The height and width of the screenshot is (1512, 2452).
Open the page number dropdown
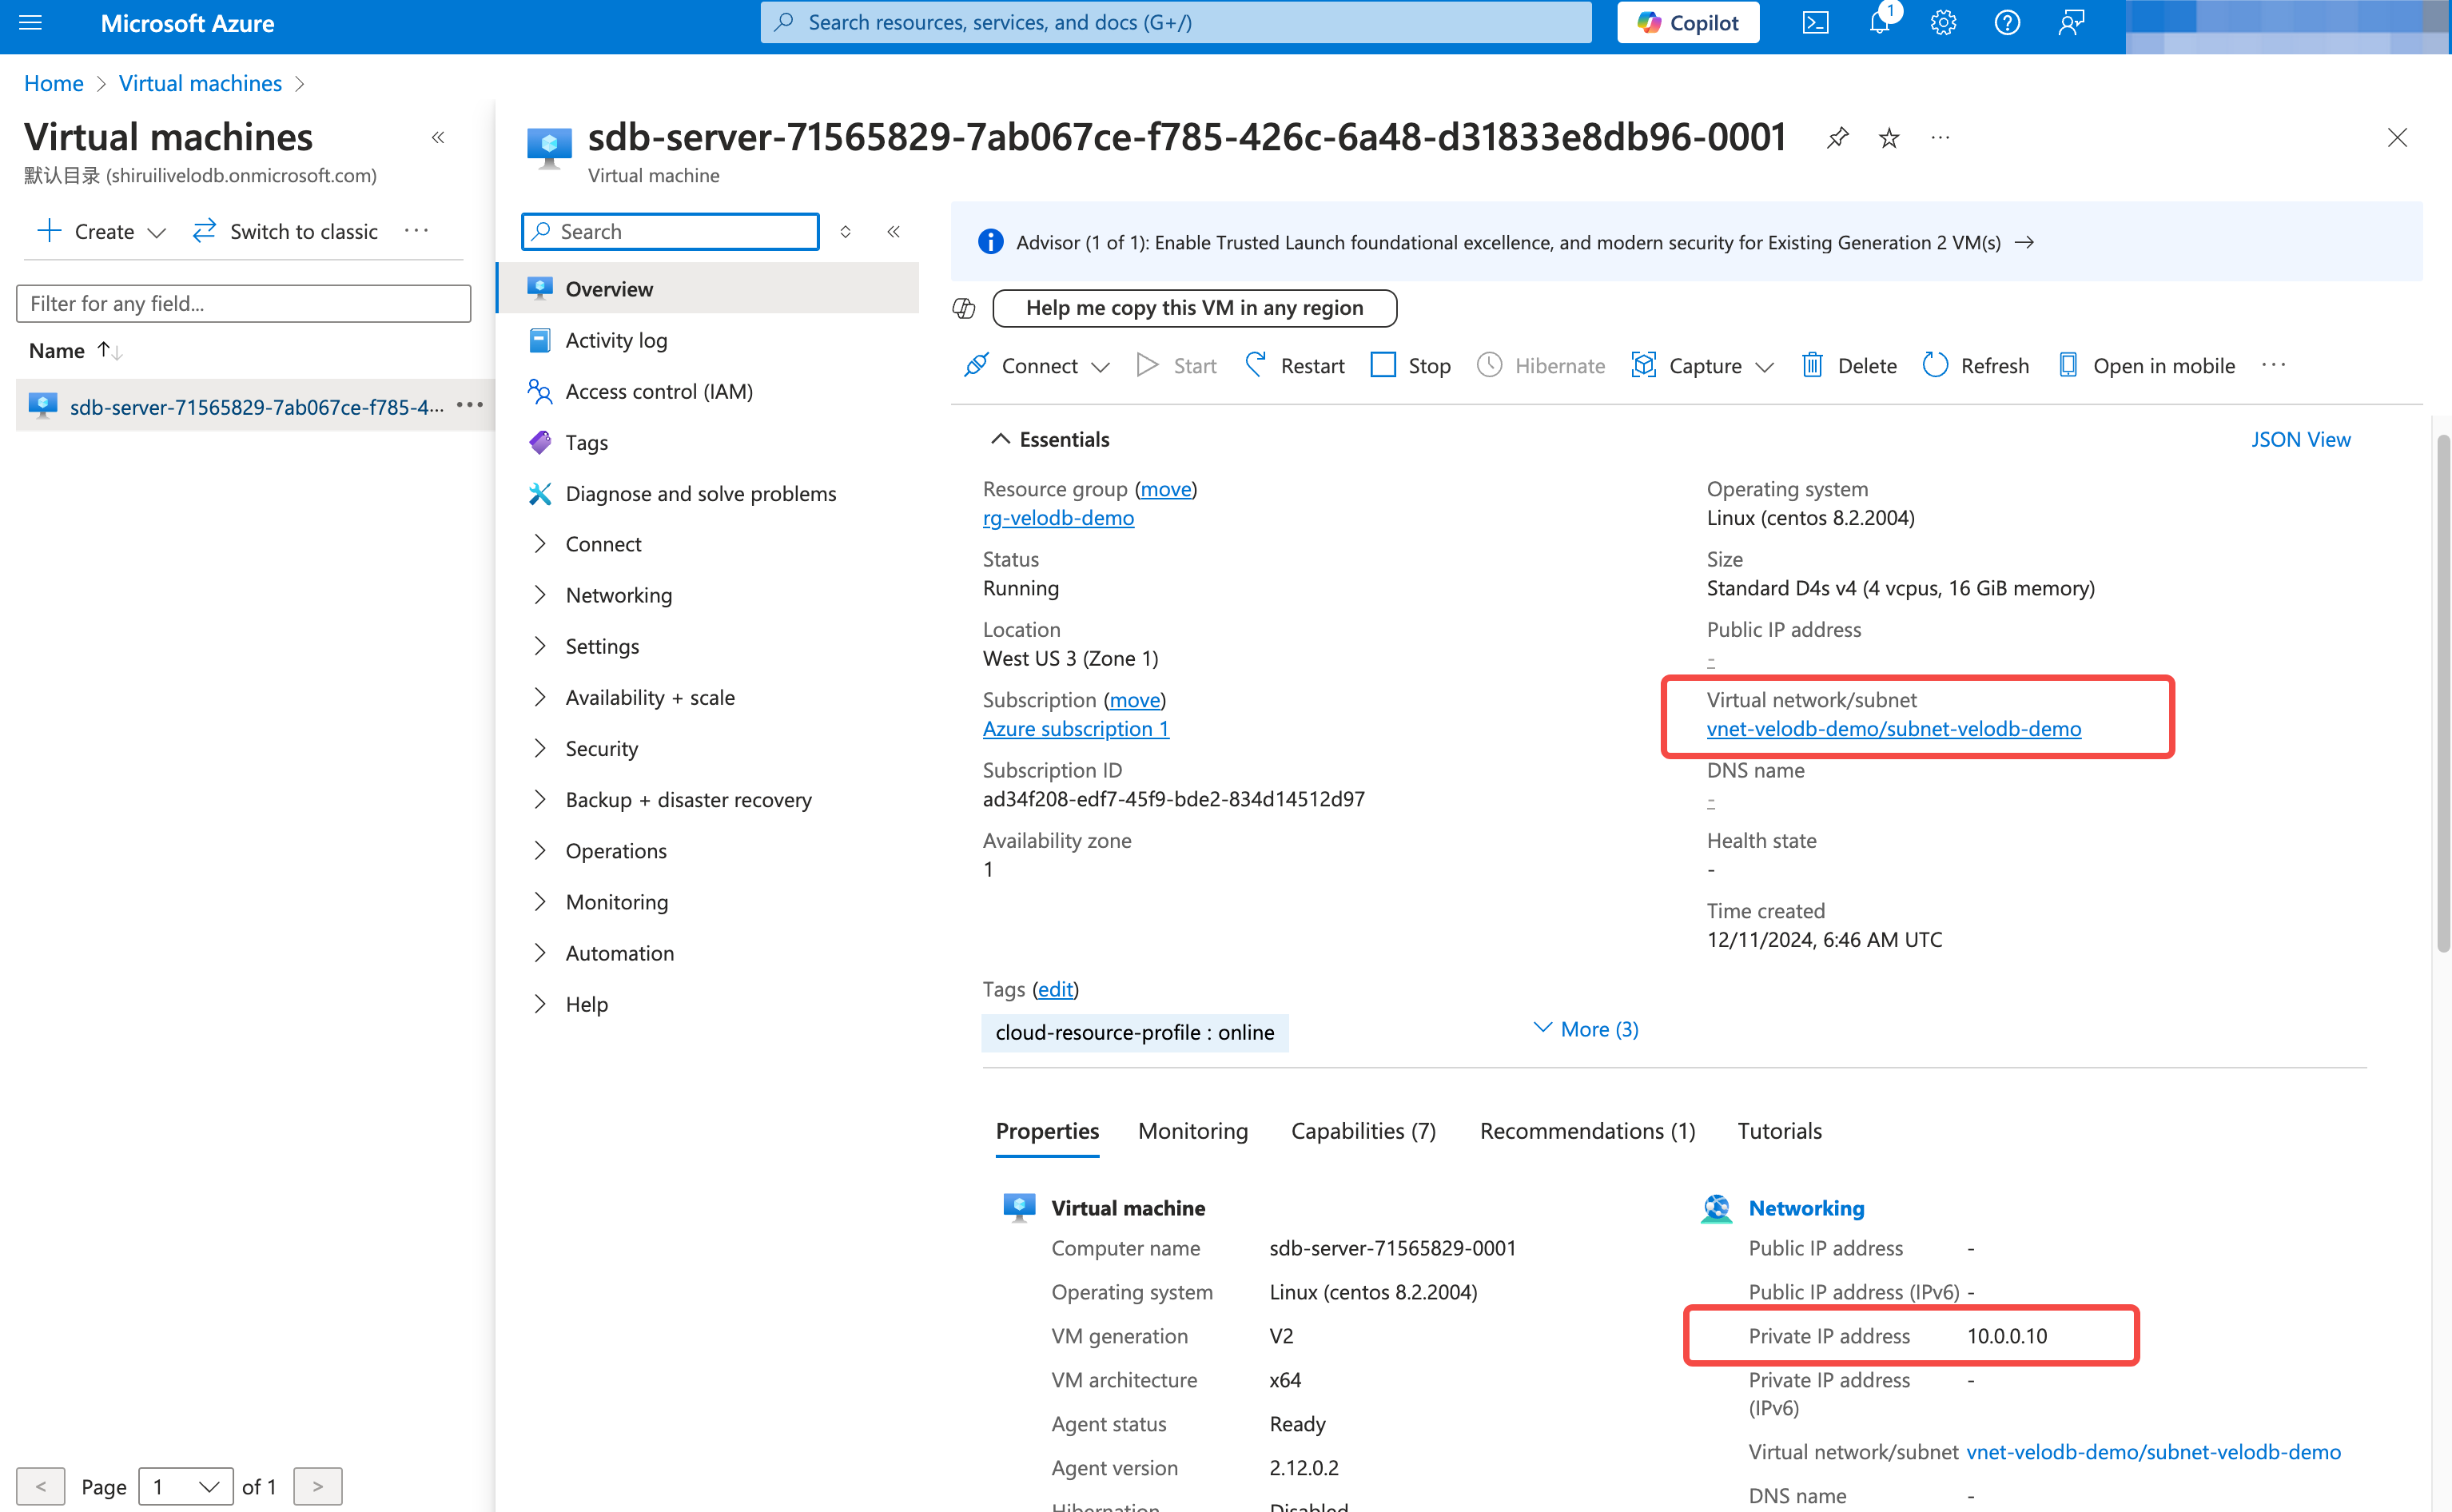(x=186, y=1486)
